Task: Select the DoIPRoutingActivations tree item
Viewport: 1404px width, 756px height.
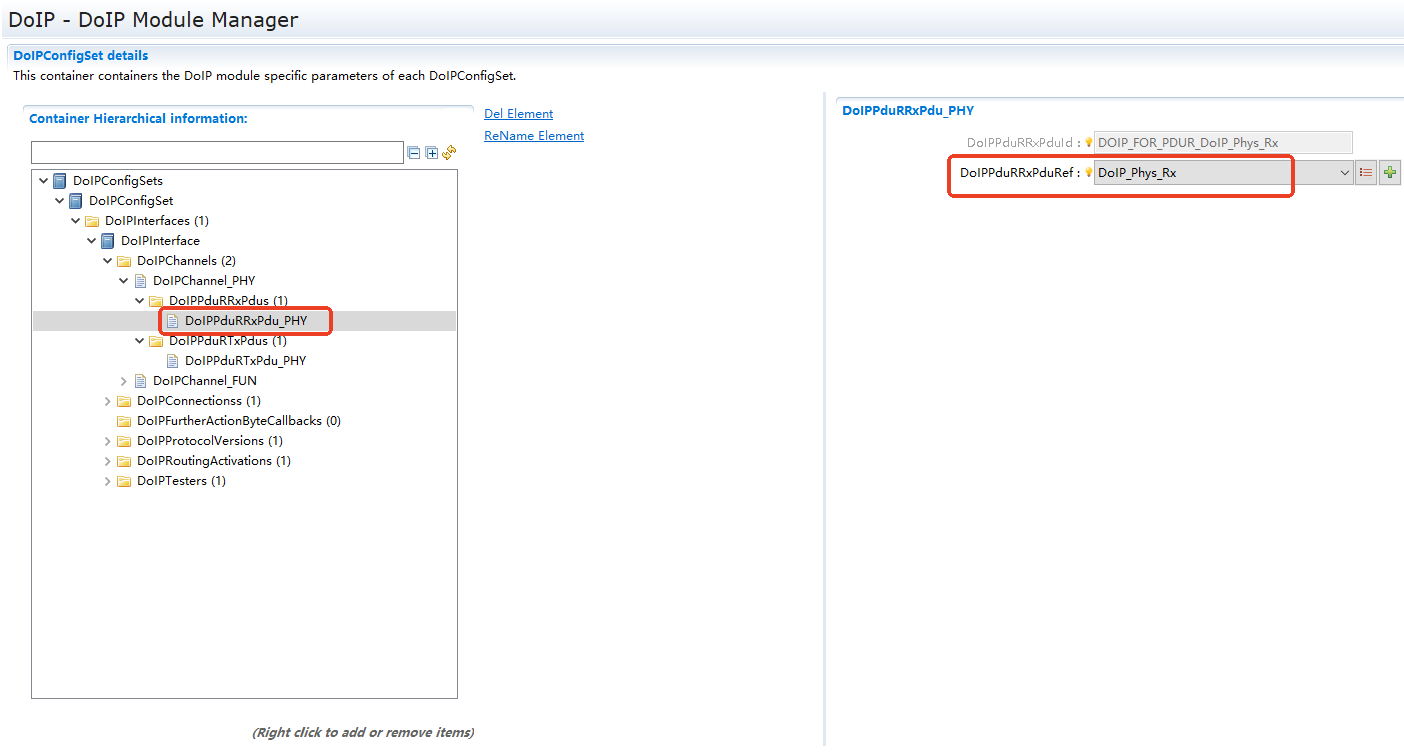Action: pos(213,461)
